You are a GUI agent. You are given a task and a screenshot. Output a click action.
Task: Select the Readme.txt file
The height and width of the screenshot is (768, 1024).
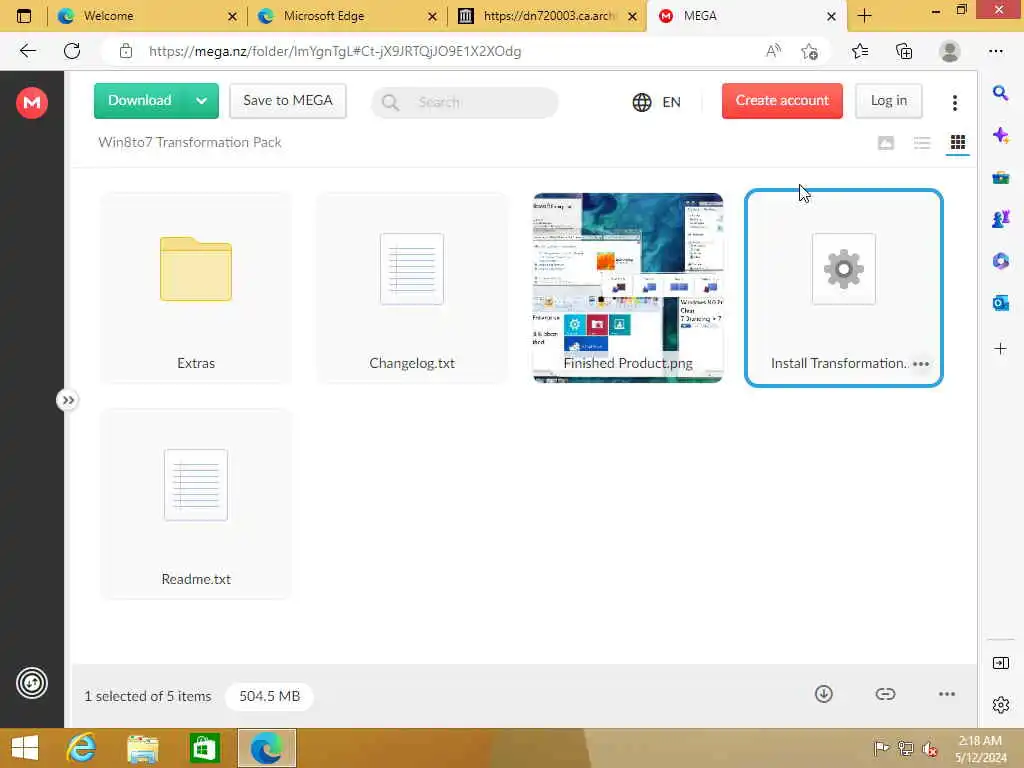[196, 504]
